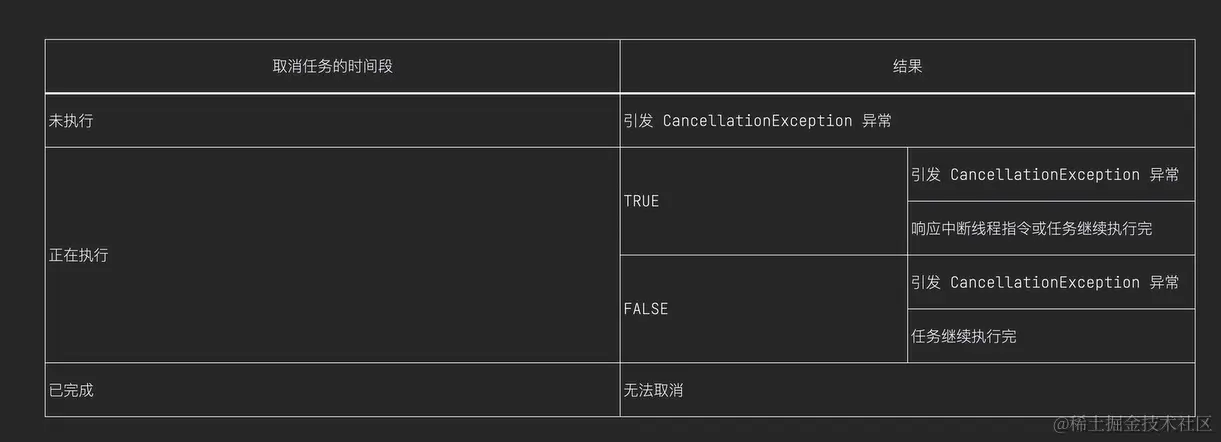
Task: Select the 响应中断线程指令或任务继续执行完 cell
Action: tap(1031, 229)
